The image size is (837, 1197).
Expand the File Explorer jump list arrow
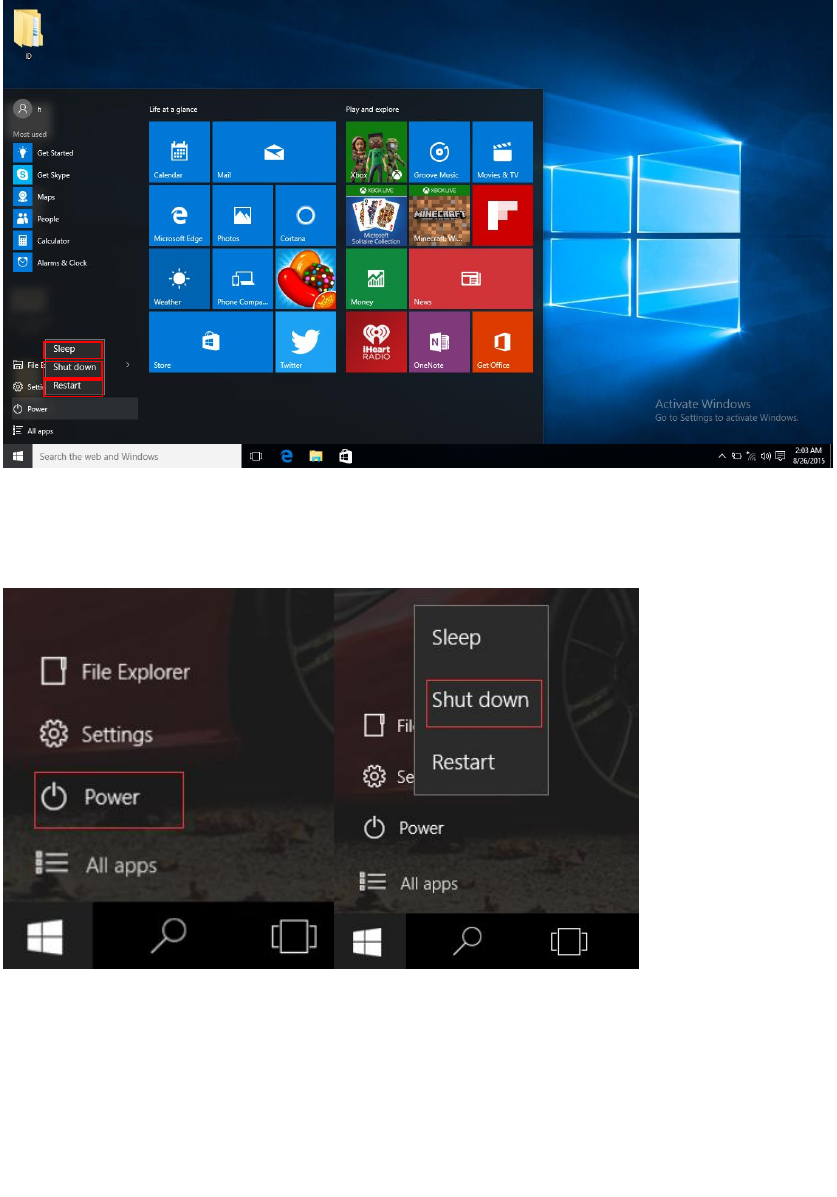click(x=128, y=365)
